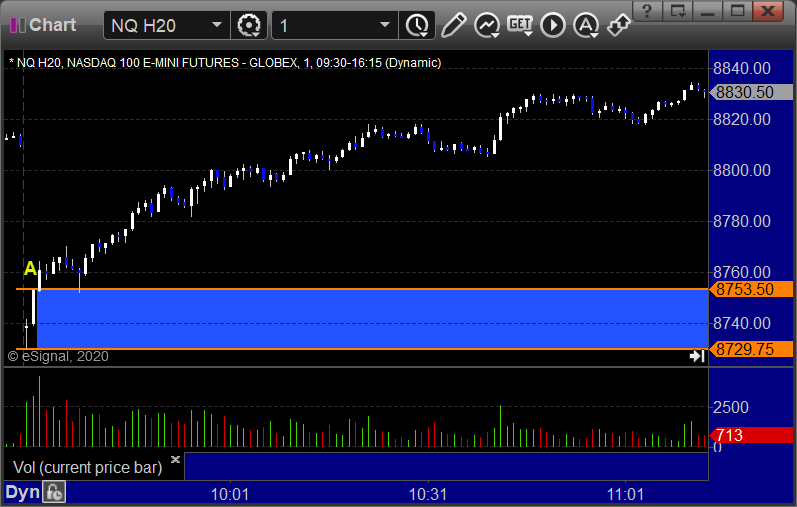797x507 pixels.
Task: Open the studies chart icon
Action: coord(486,25)
